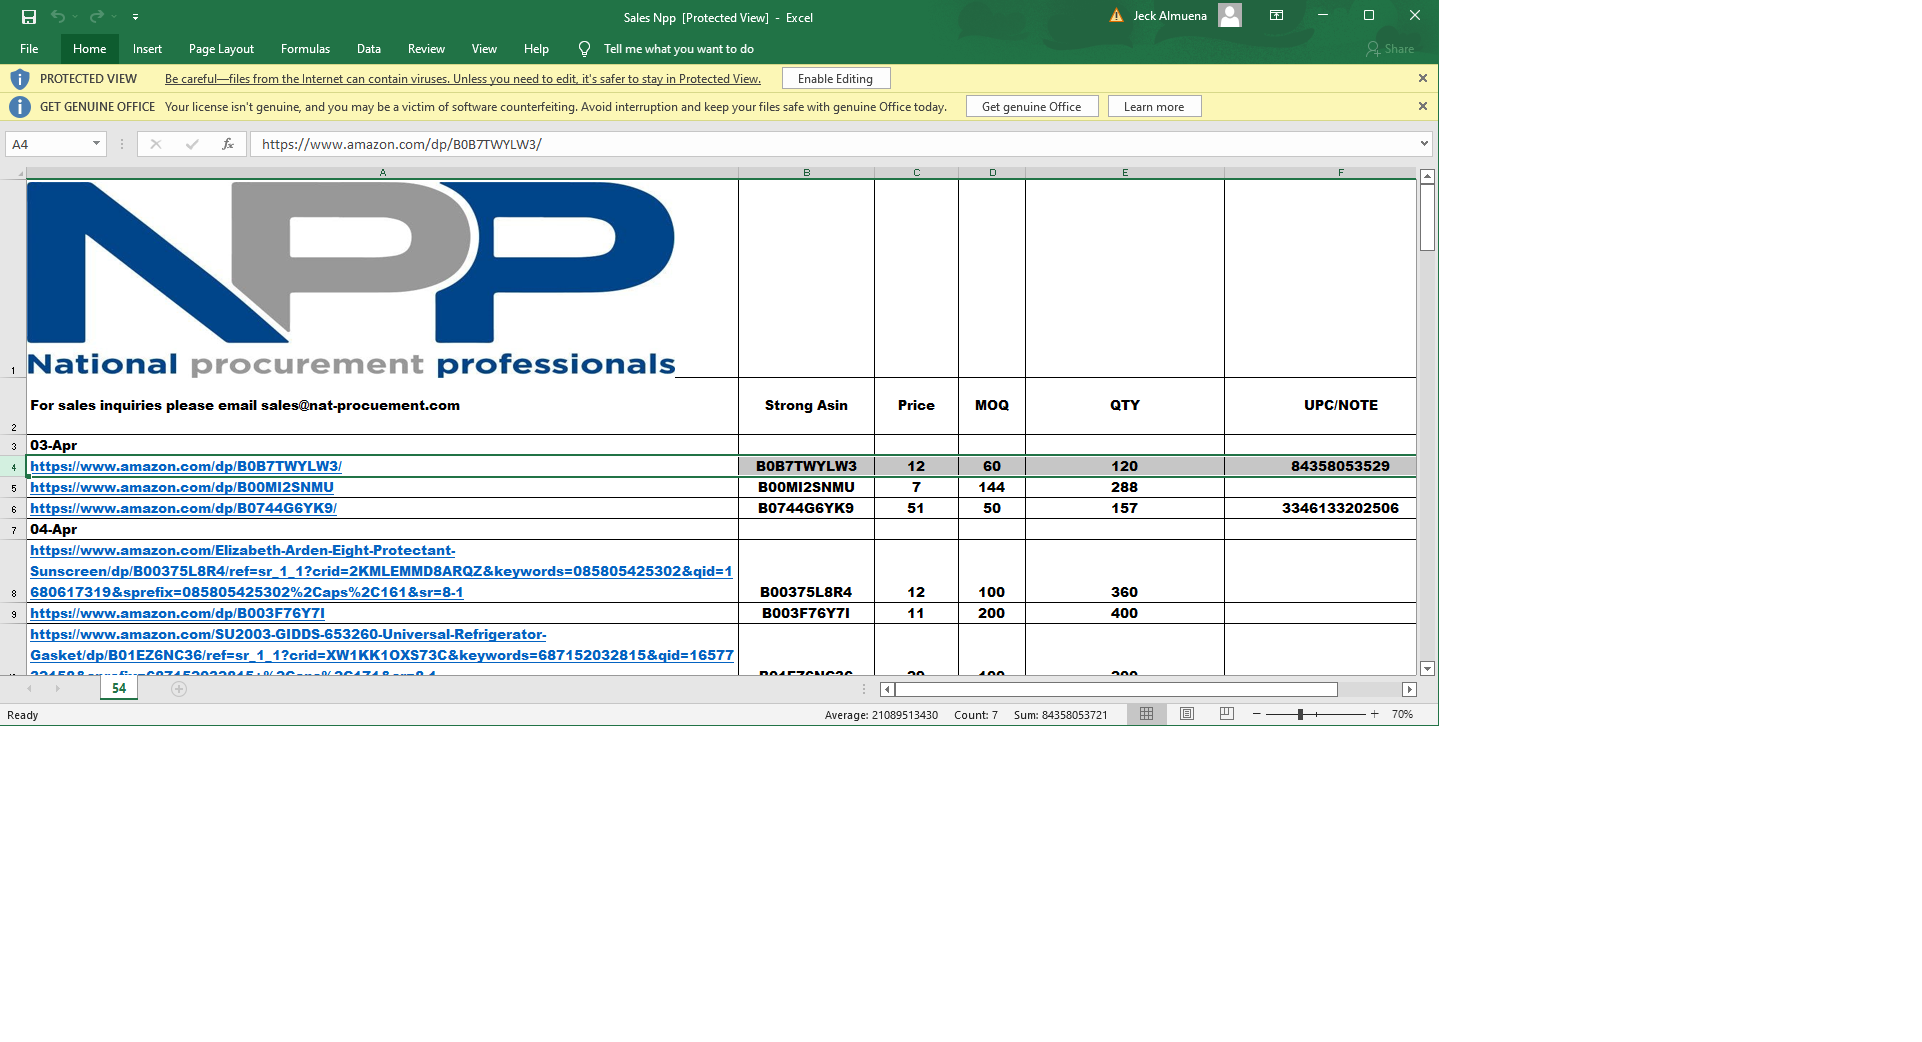
Task: Switch to Normal view icon
Action: pos(1147,714)
